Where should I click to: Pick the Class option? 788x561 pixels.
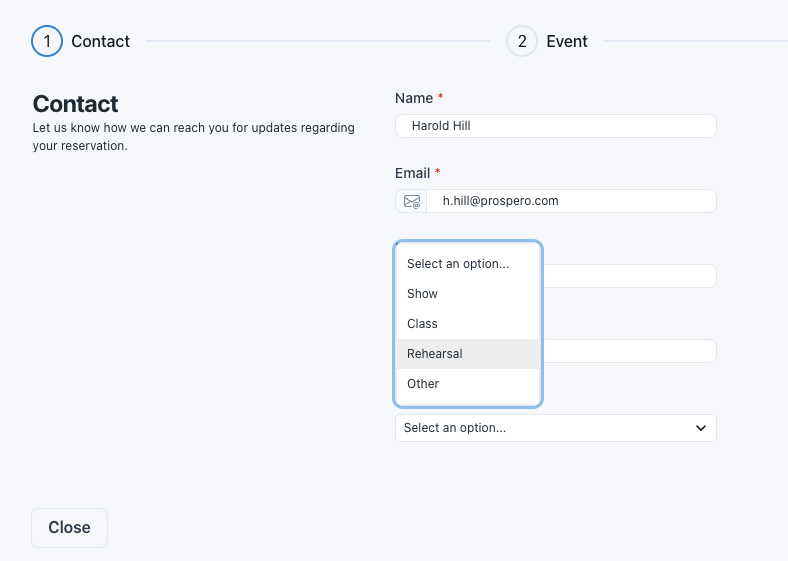[x=468, y=324]
